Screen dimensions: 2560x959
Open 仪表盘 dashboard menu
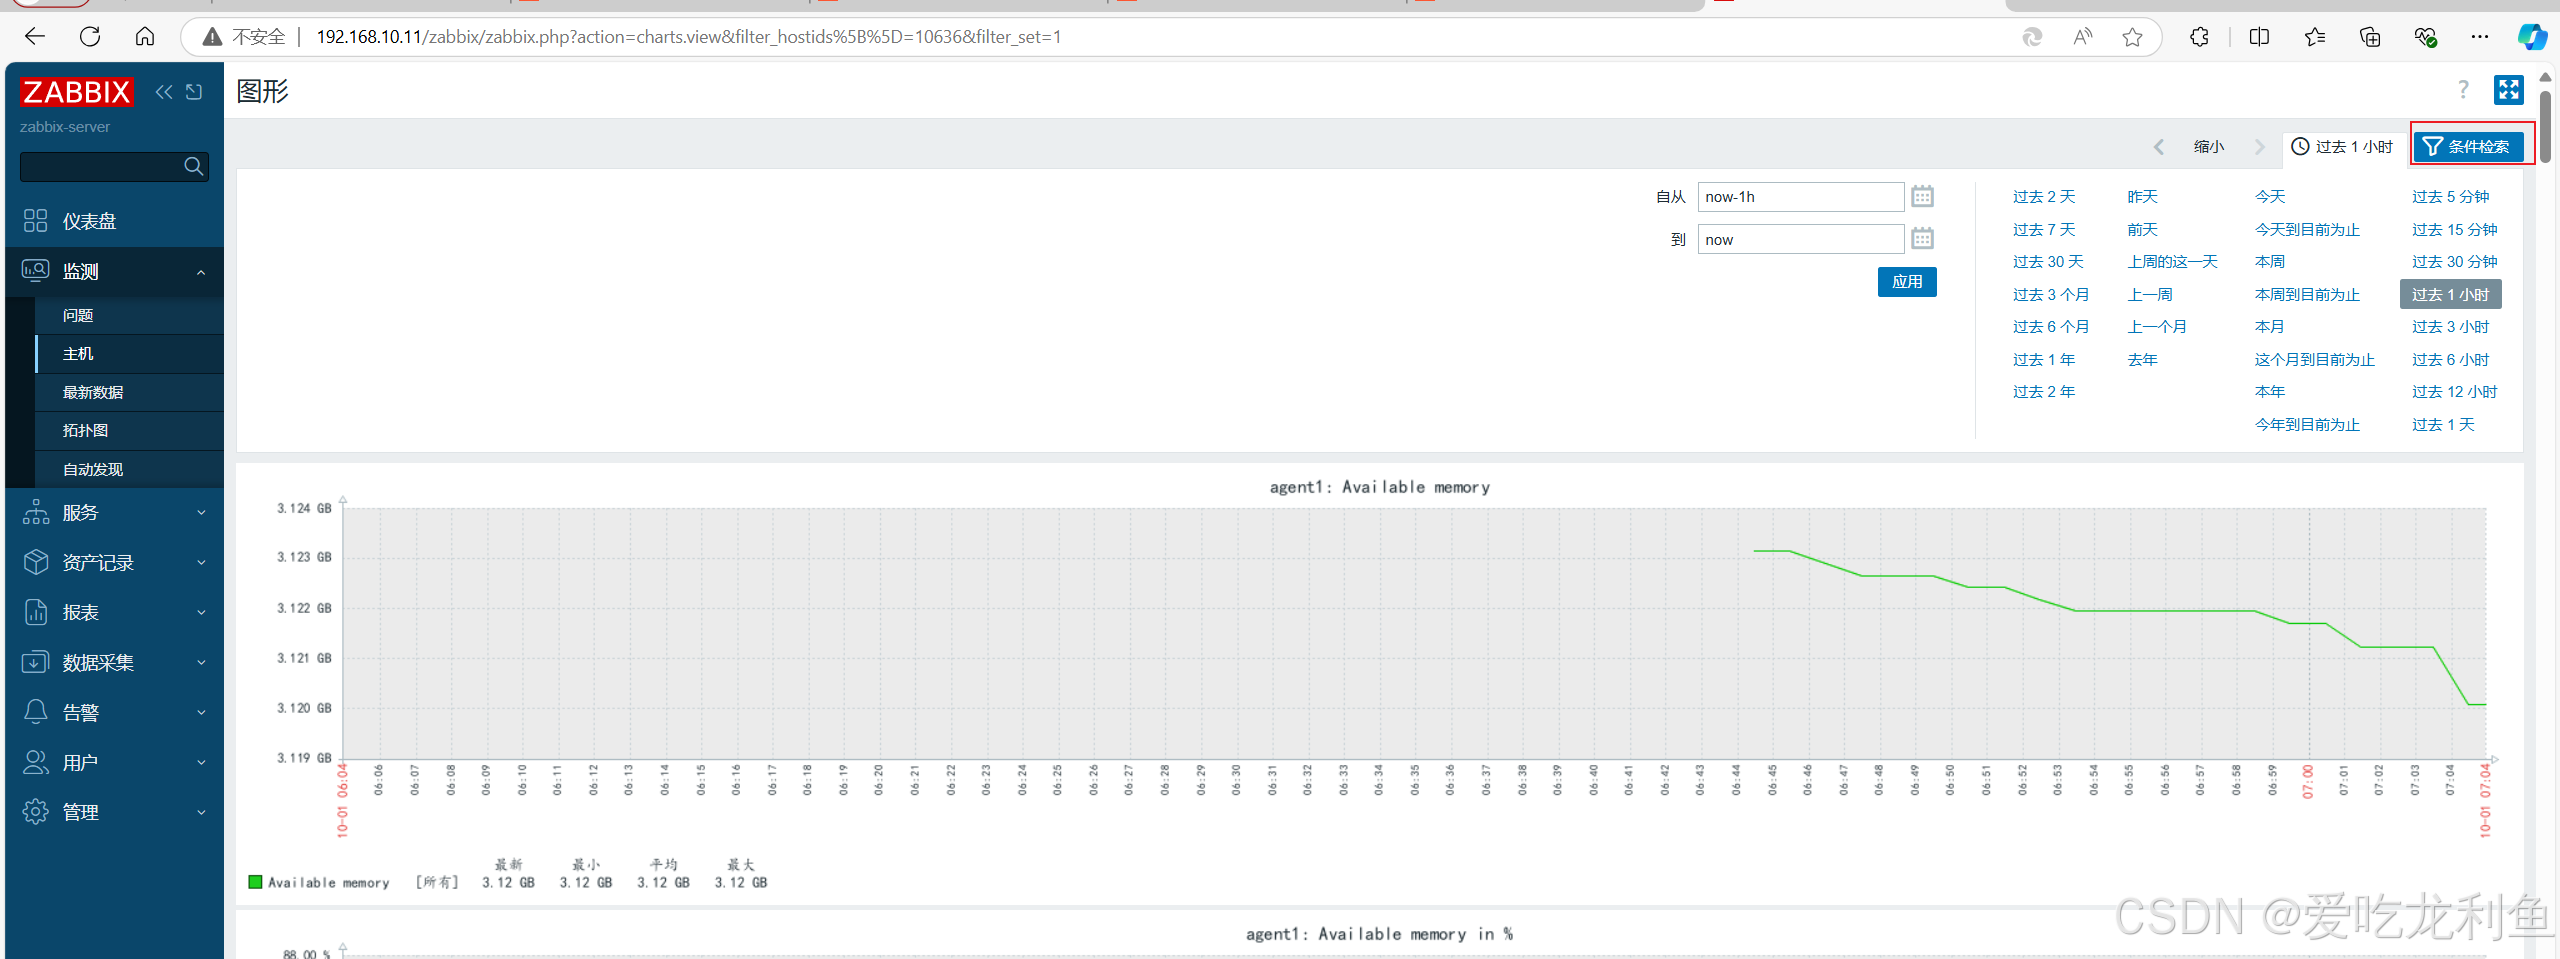(x=114, y=221)
